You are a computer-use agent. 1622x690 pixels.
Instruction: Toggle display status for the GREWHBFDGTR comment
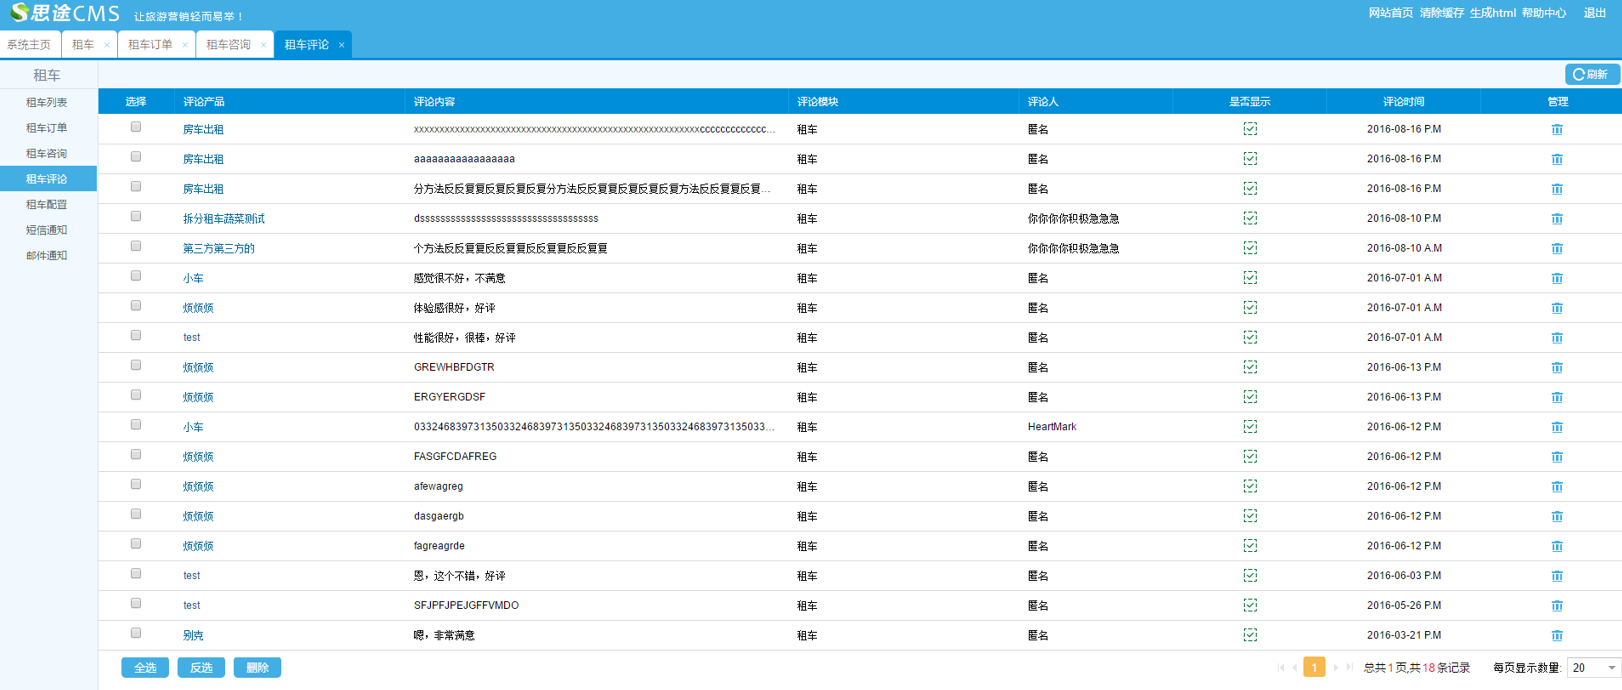point(1250,367)
